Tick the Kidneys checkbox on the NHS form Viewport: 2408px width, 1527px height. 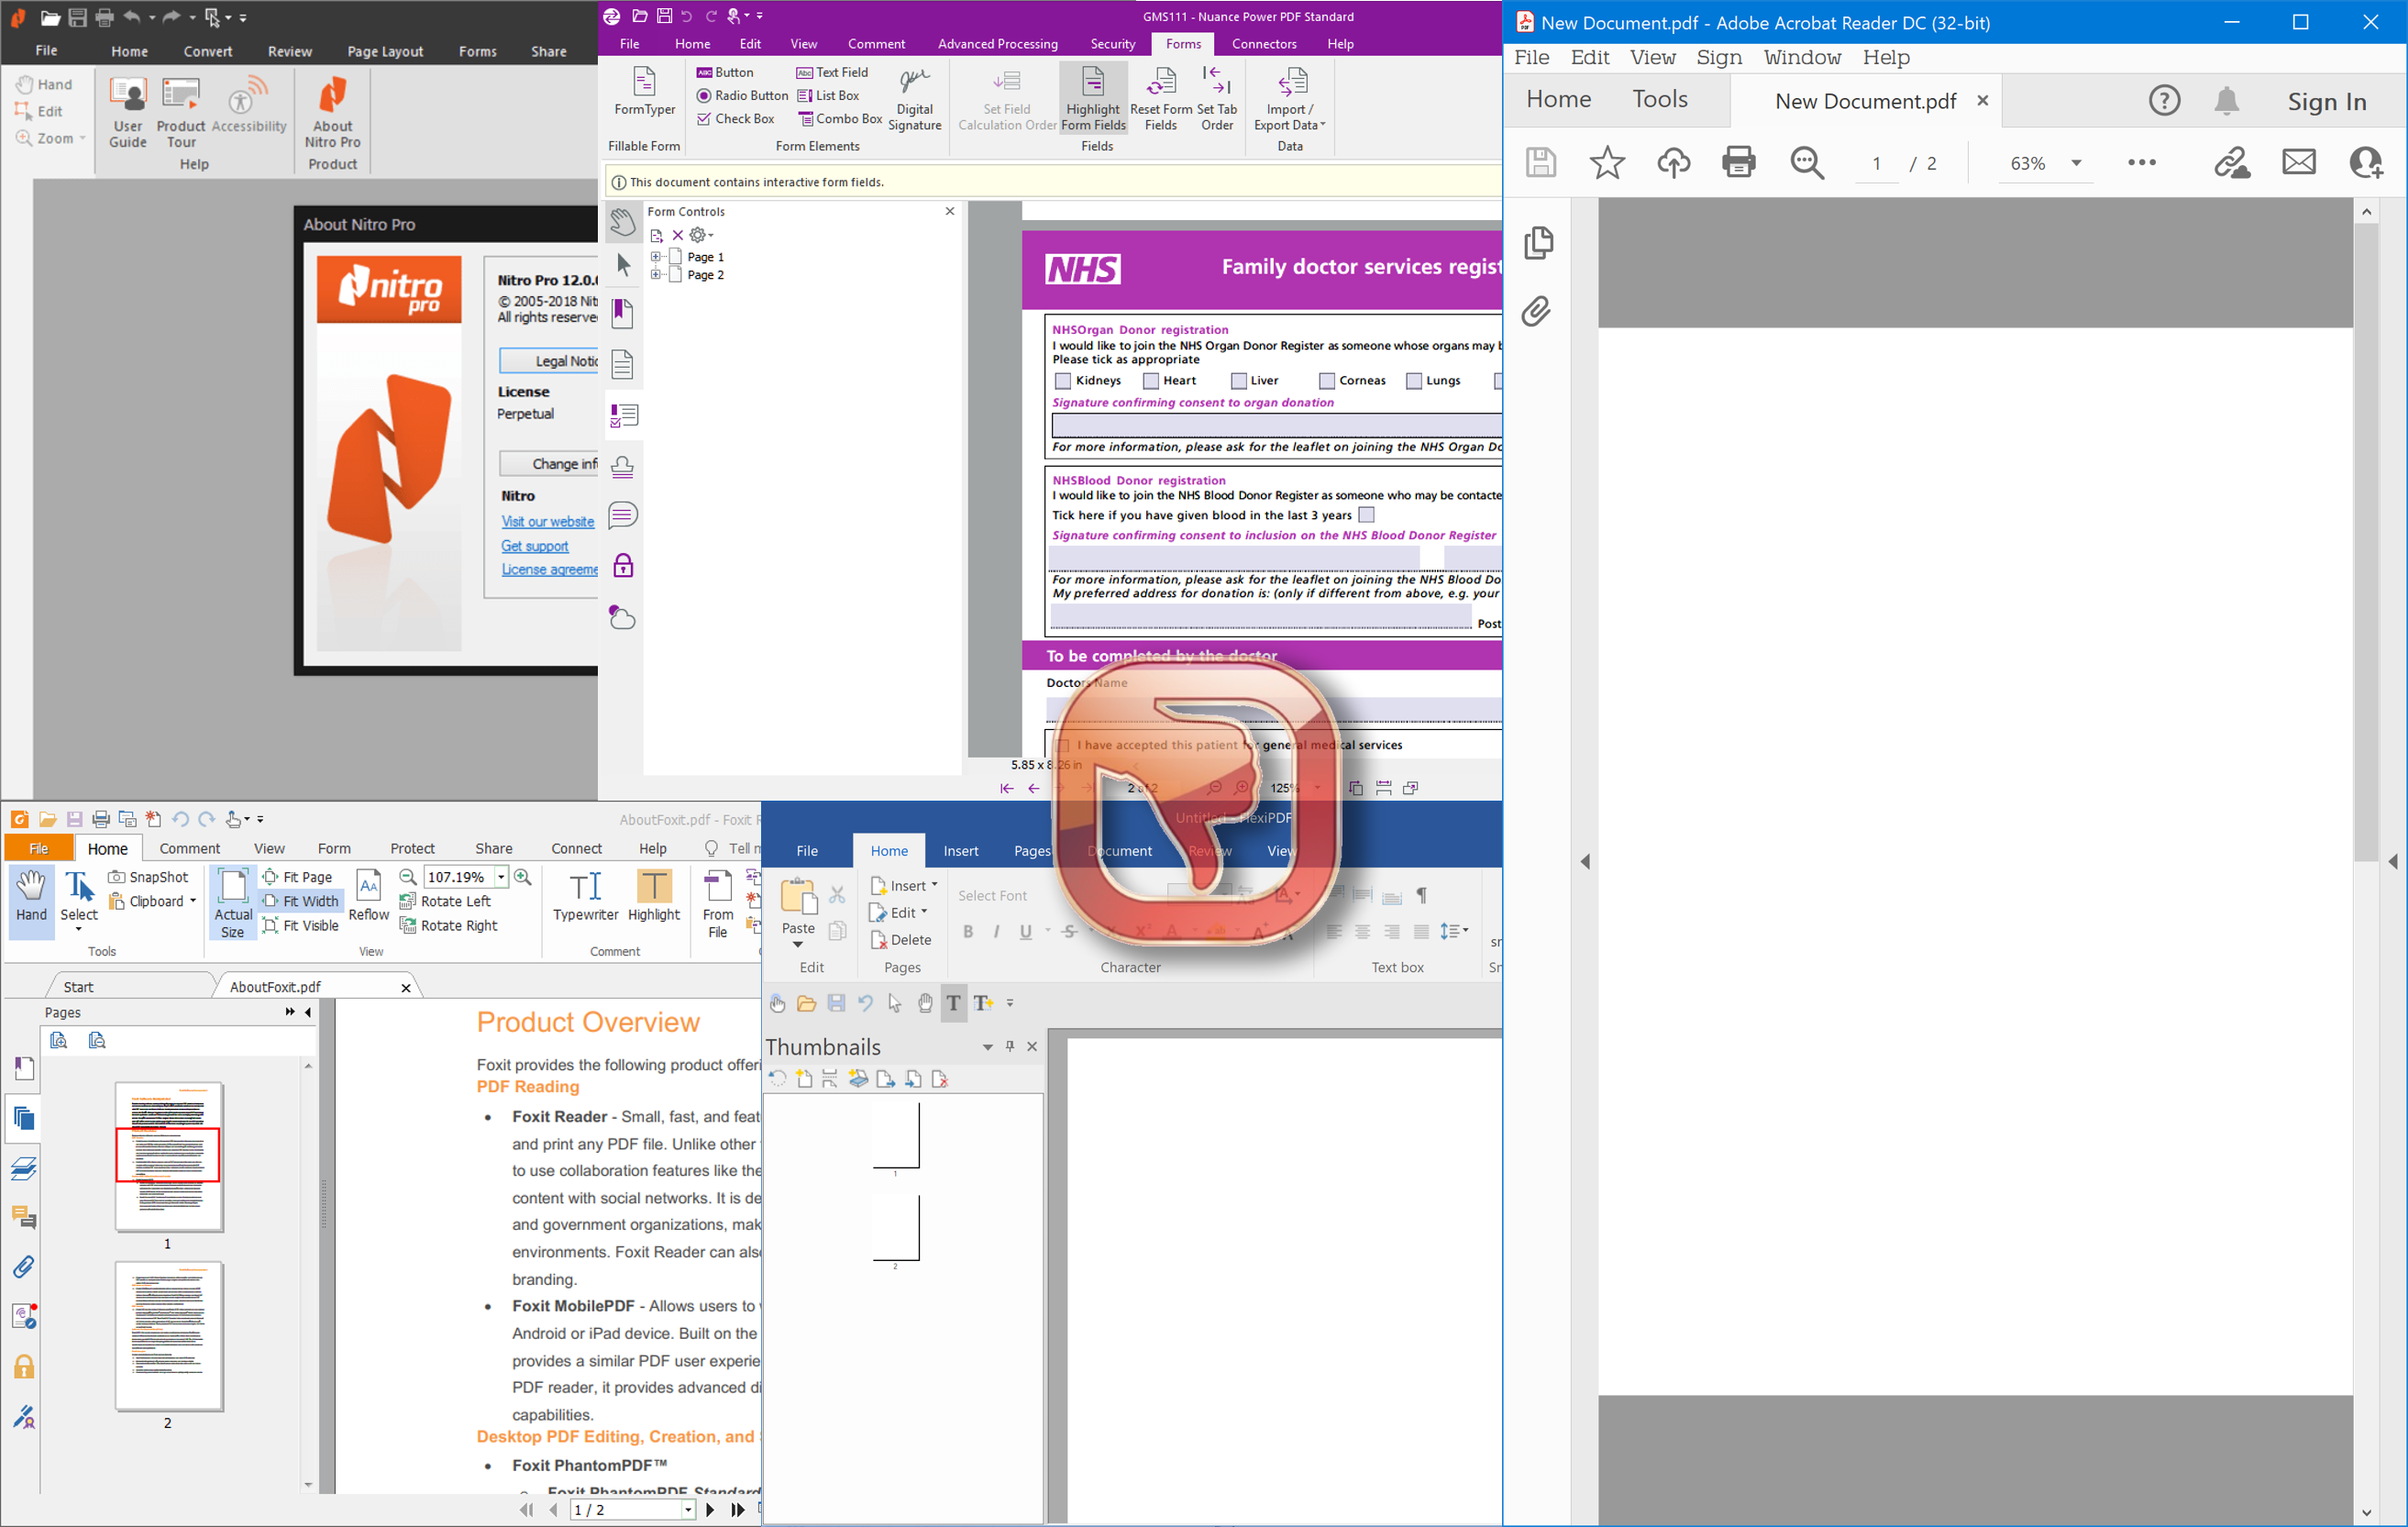click(1062, 380)
